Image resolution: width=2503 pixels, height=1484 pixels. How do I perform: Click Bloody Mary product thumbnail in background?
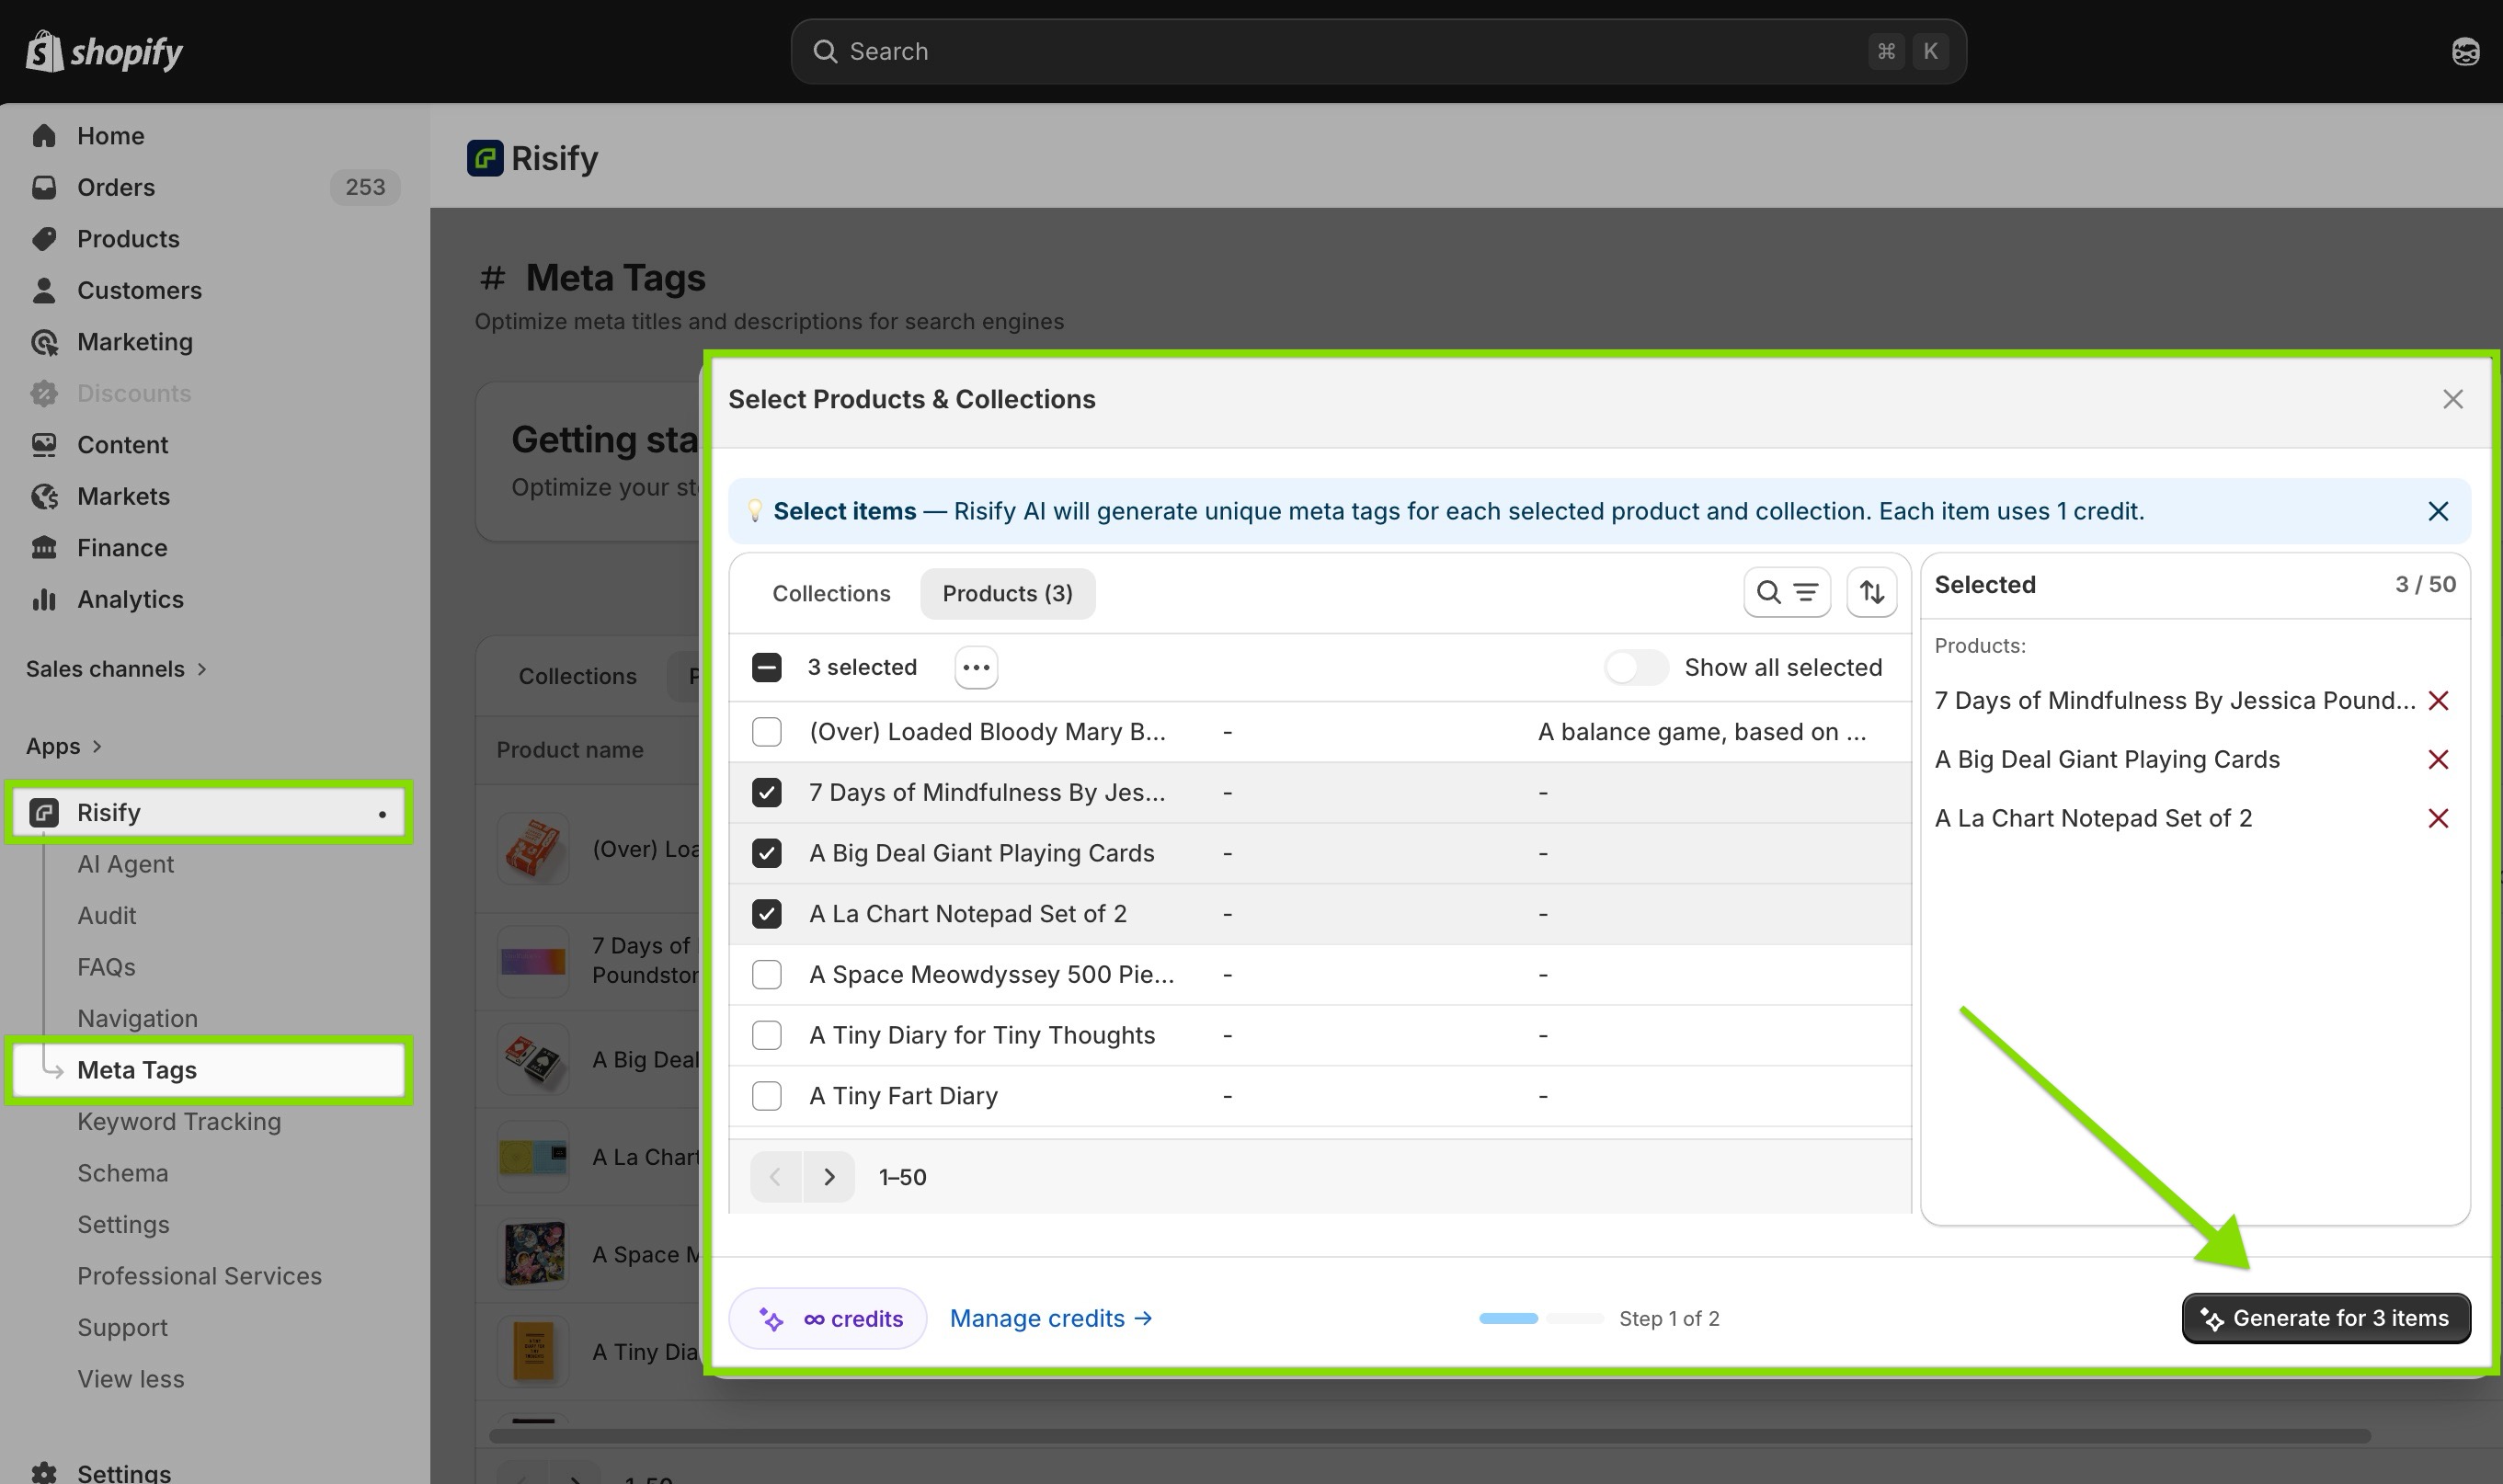533,849
